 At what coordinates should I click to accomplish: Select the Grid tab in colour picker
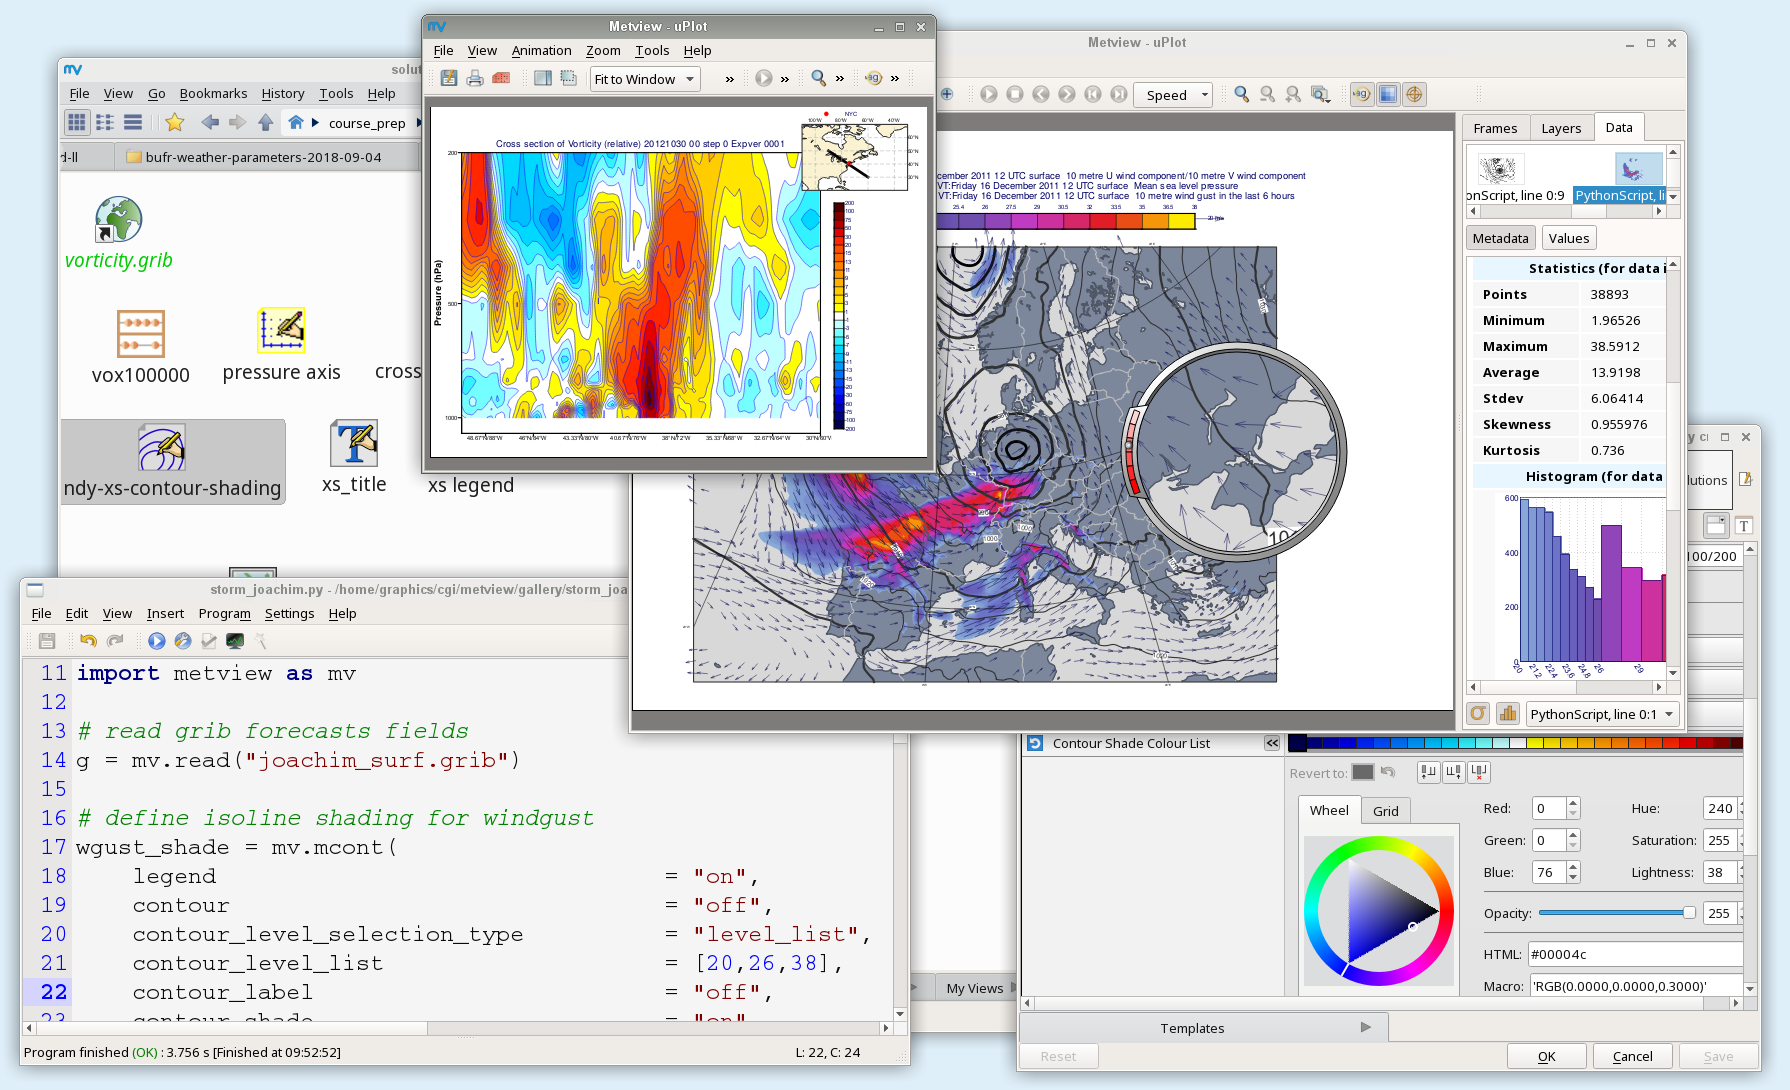(1385, 811)
